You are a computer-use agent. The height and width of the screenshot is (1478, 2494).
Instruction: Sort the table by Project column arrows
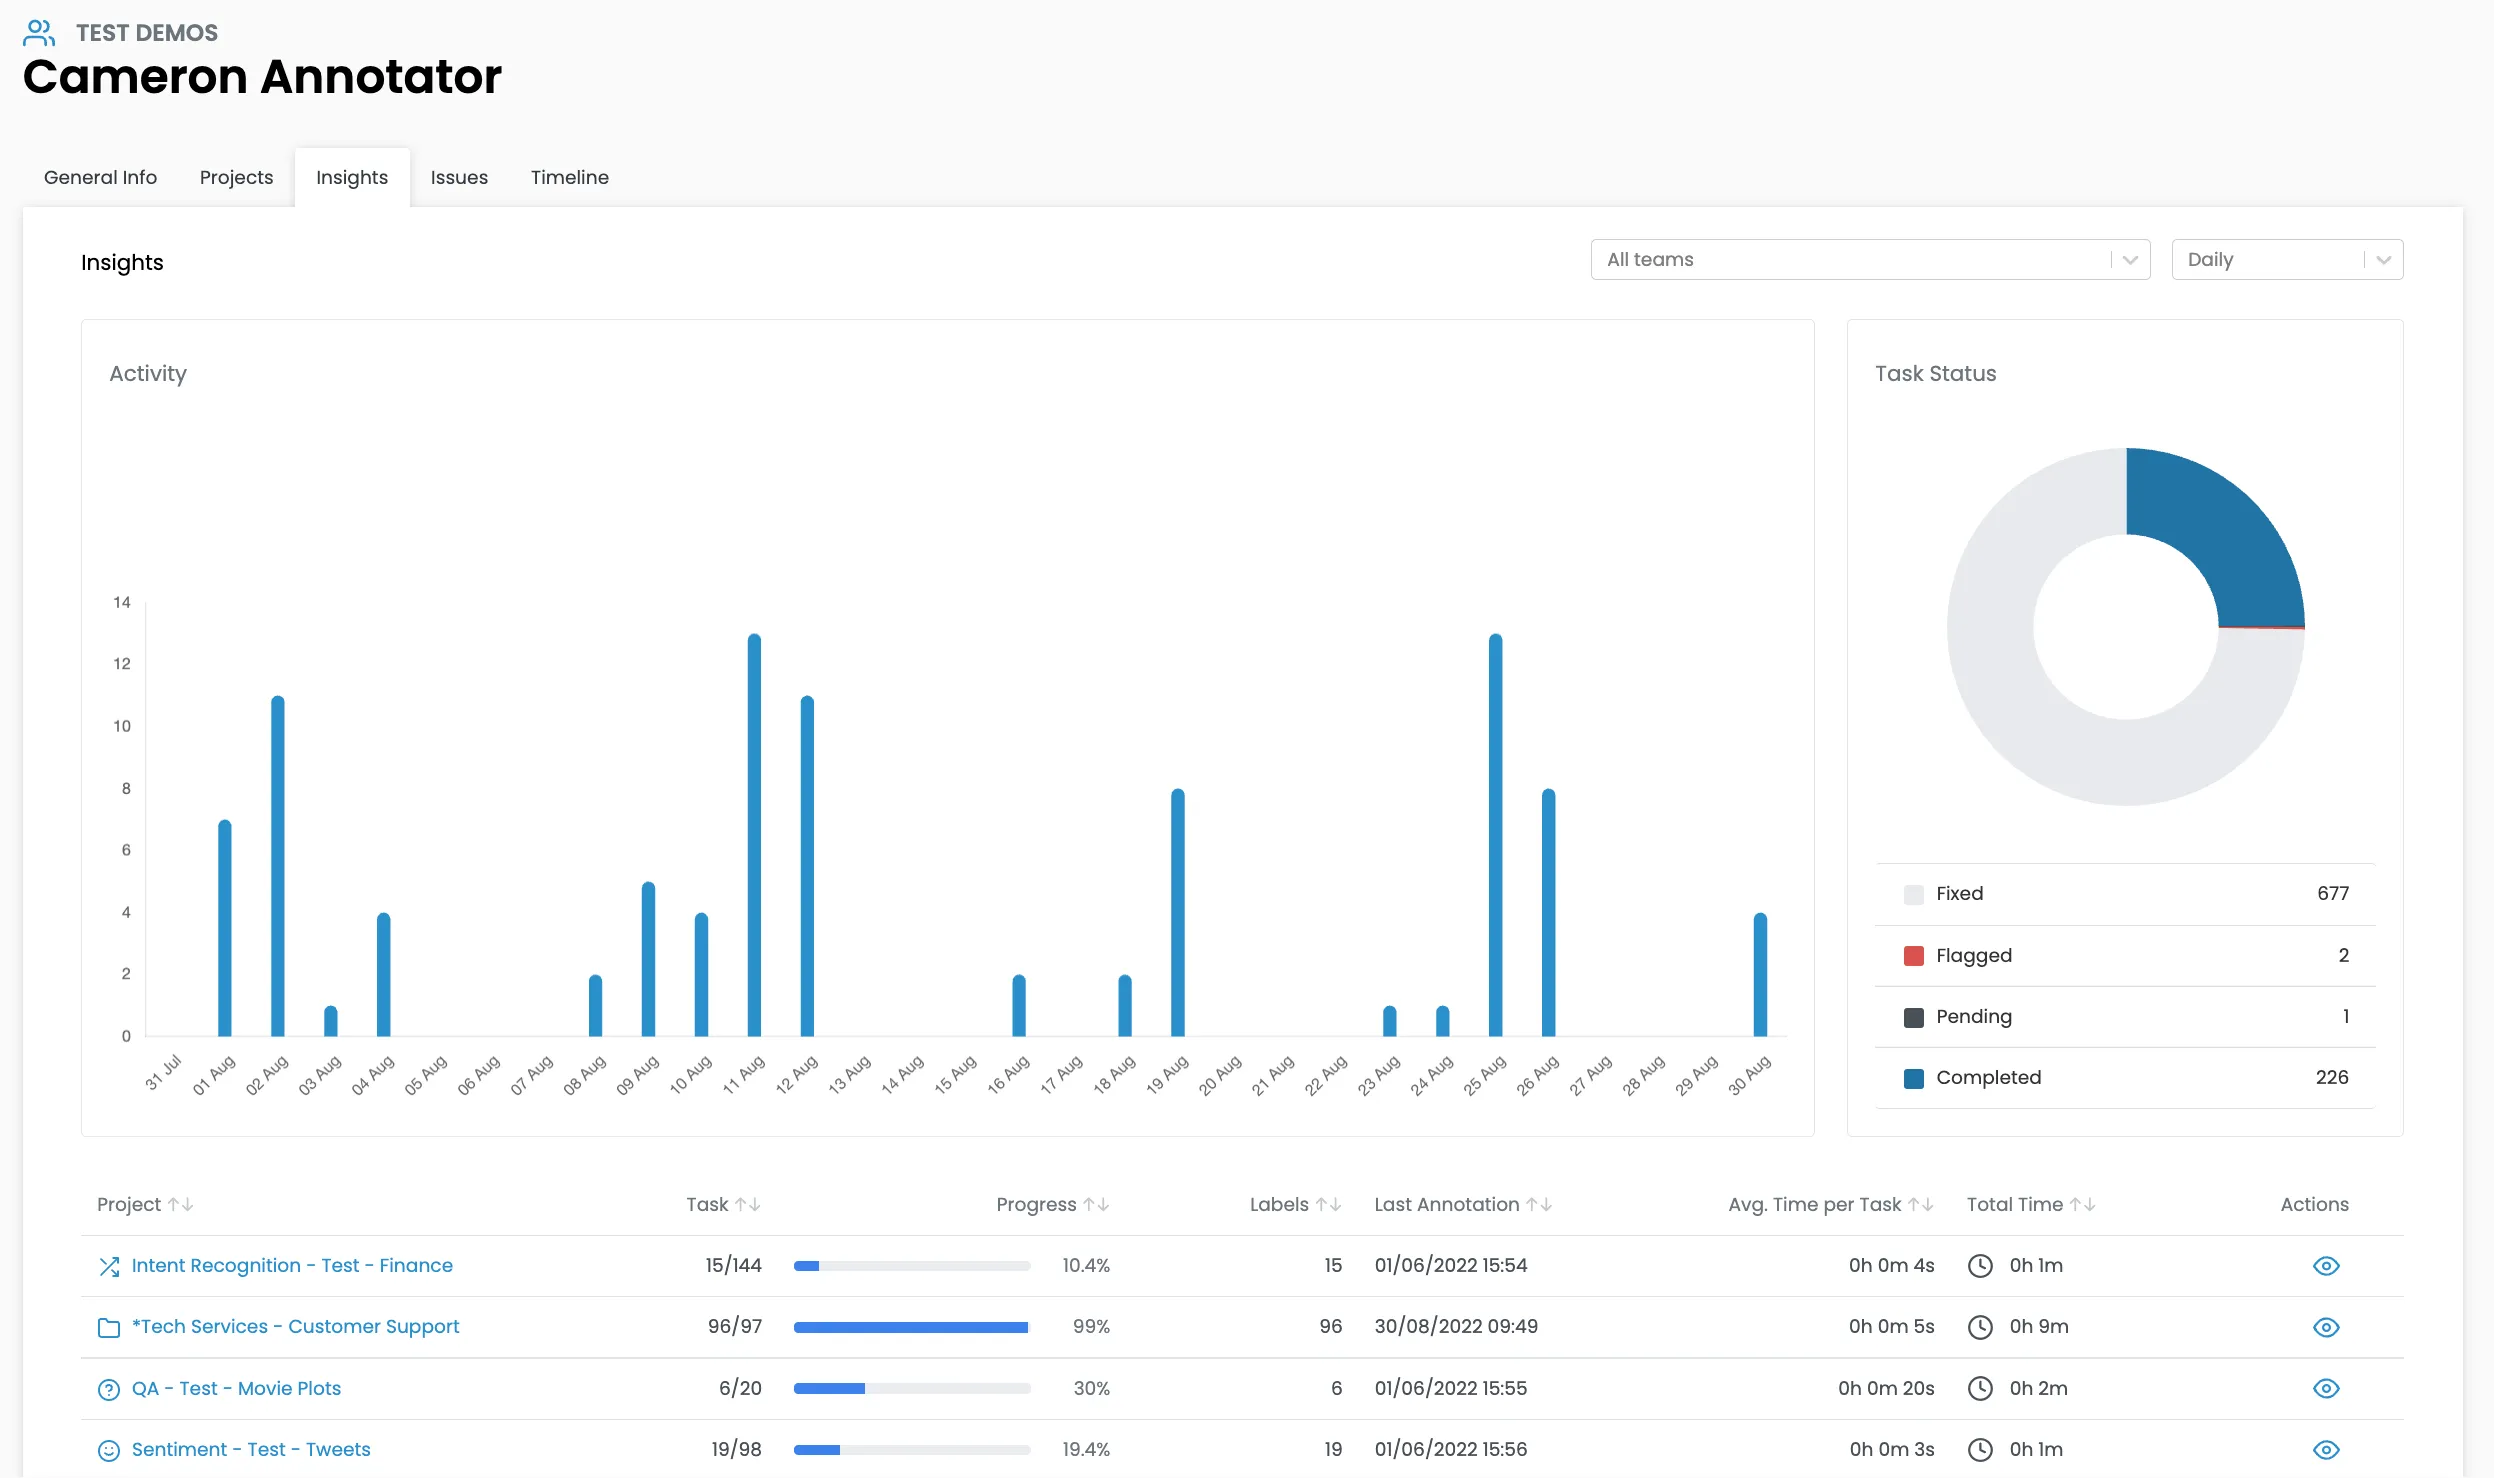coord(181,1204)
